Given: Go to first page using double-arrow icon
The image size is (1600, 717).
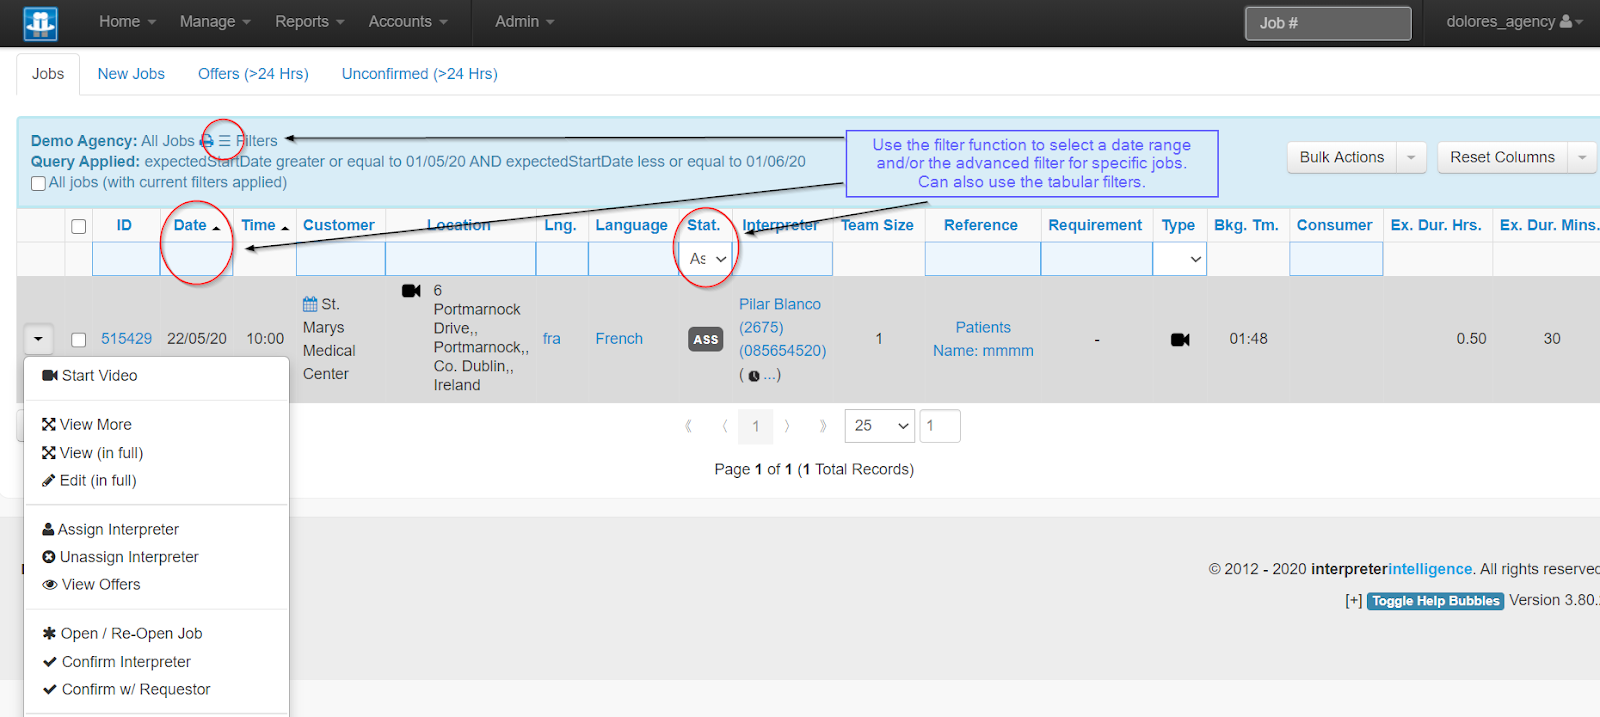Looking at the screenshot, I should [x=688, y=426].
